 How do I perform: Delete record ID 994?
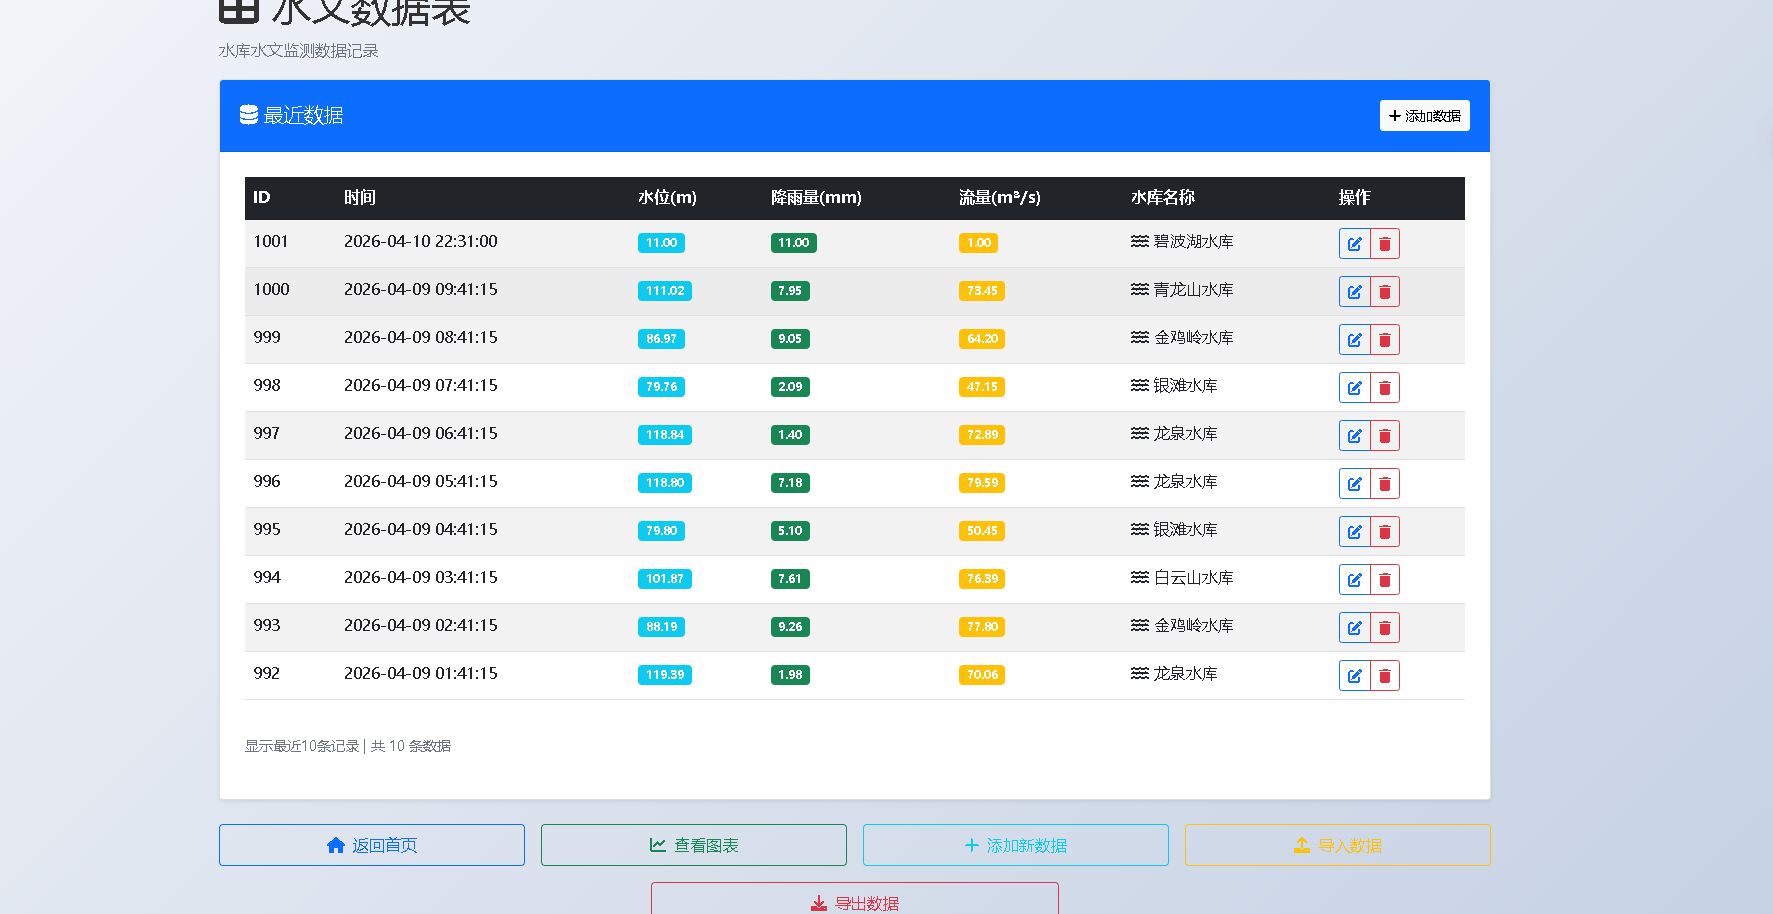(1385, 580)
